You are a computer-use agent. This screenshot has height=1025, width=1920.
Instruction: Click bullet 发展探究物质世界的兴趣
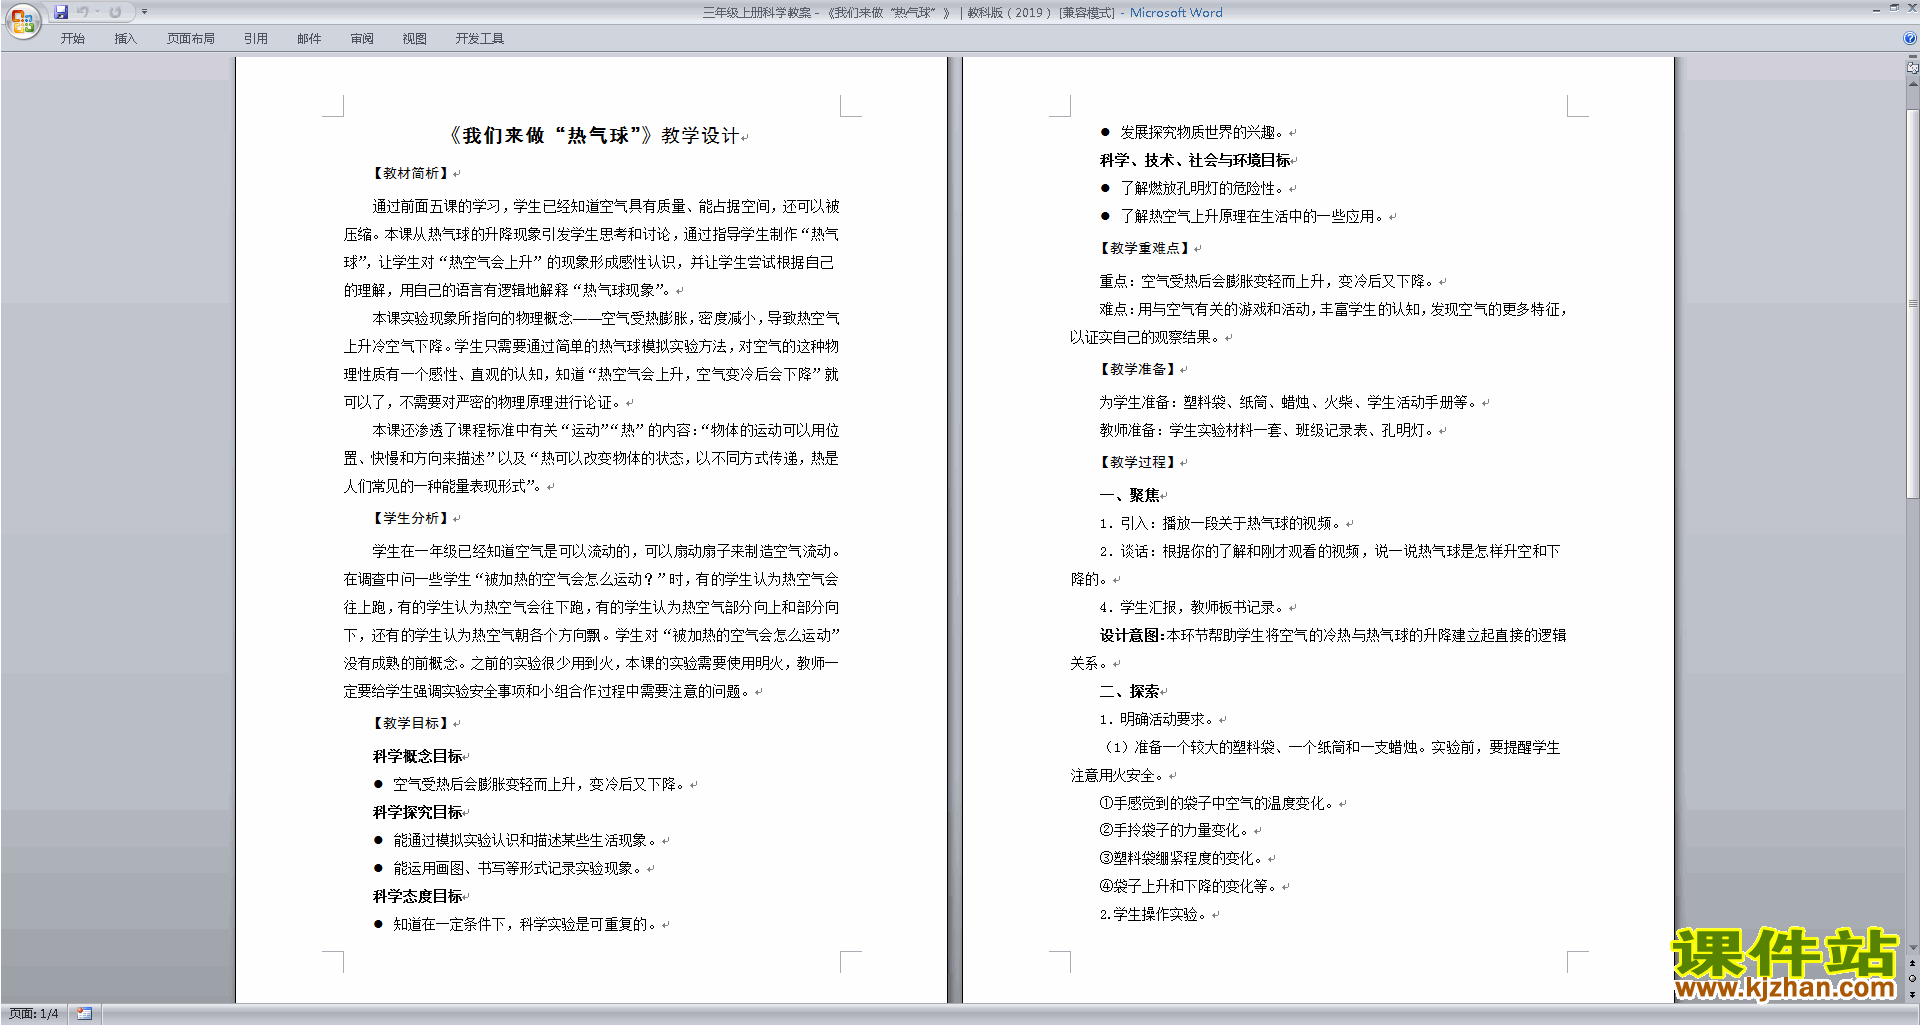pos(1202,132)
